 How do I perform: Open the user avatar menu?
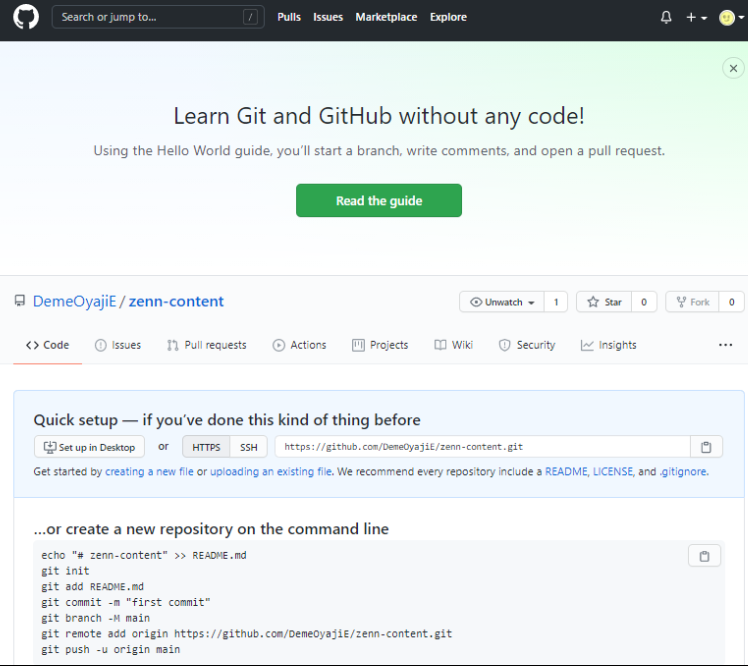tap(731, 18)
